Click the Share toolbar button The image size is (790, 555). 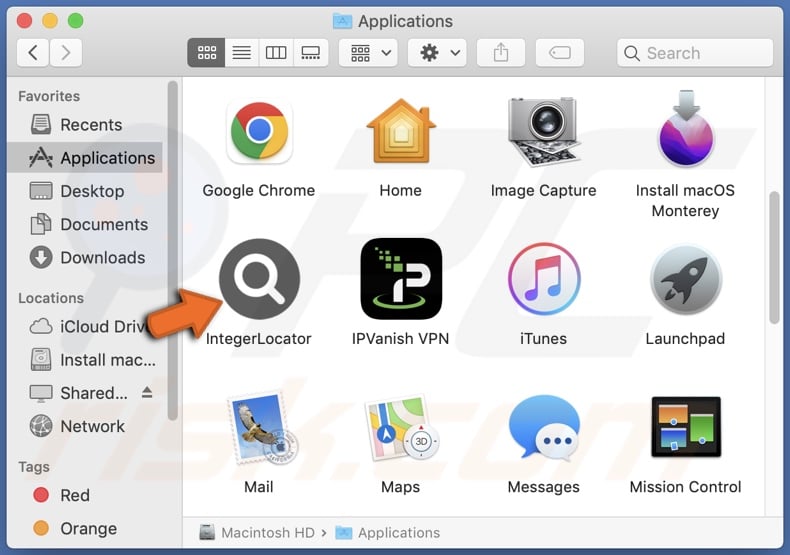point(501,52)
